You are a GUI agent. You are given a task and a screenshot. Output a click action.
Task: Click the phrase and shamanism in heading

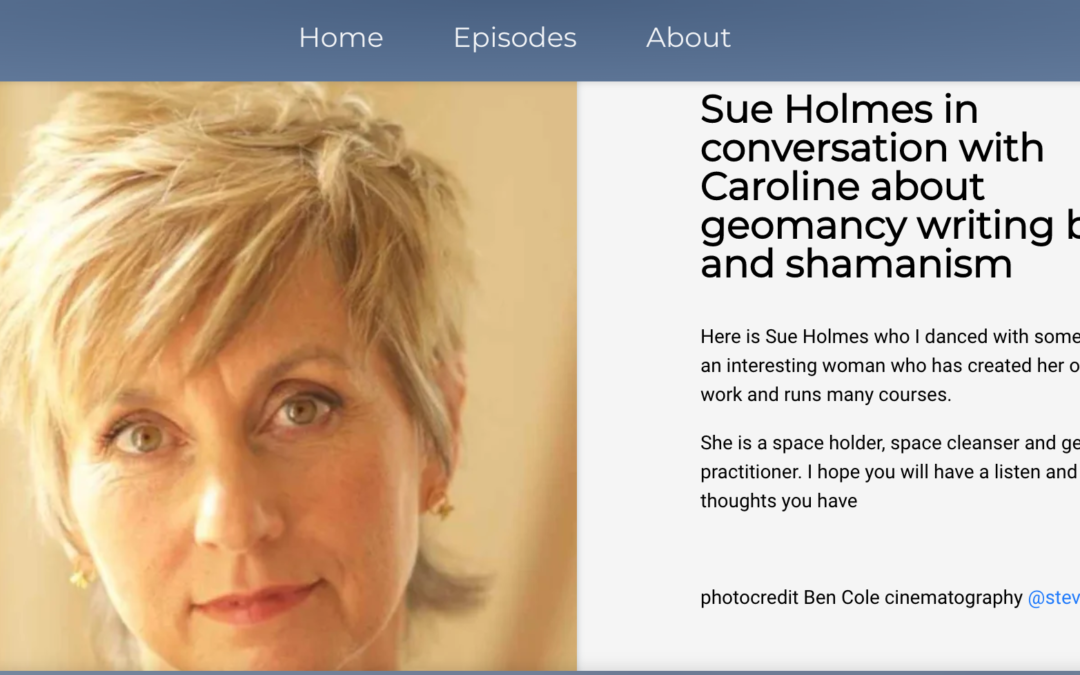(855, 263)
